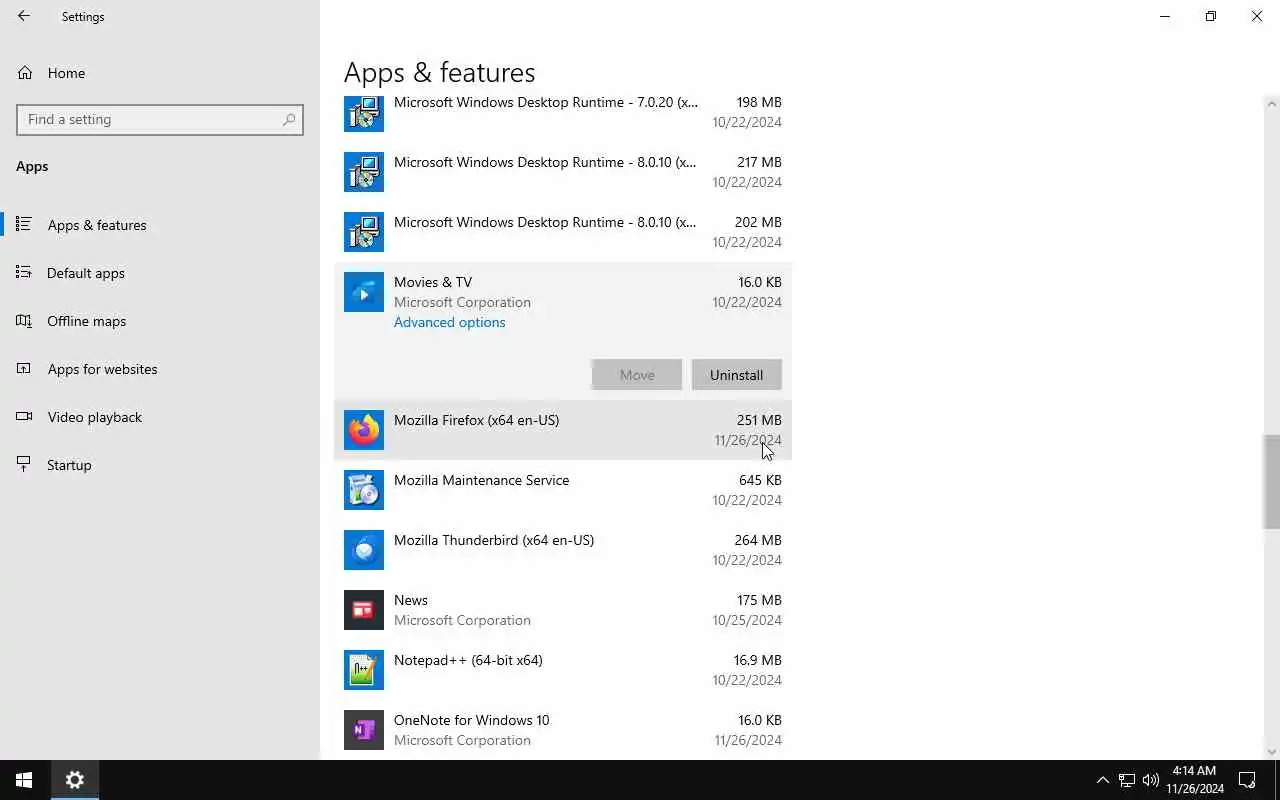Select Microsoft Windows Desktop Runtime 7.0.20 entry
The height and width of the screenshot is (800, 1280).
tap(563, 112)
